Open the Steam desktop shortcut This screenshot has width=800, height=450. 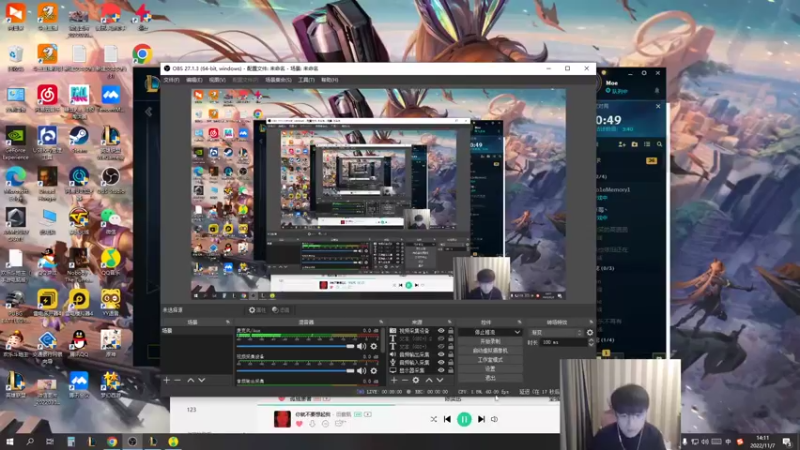pyautogui.click(x=79, y=140)
